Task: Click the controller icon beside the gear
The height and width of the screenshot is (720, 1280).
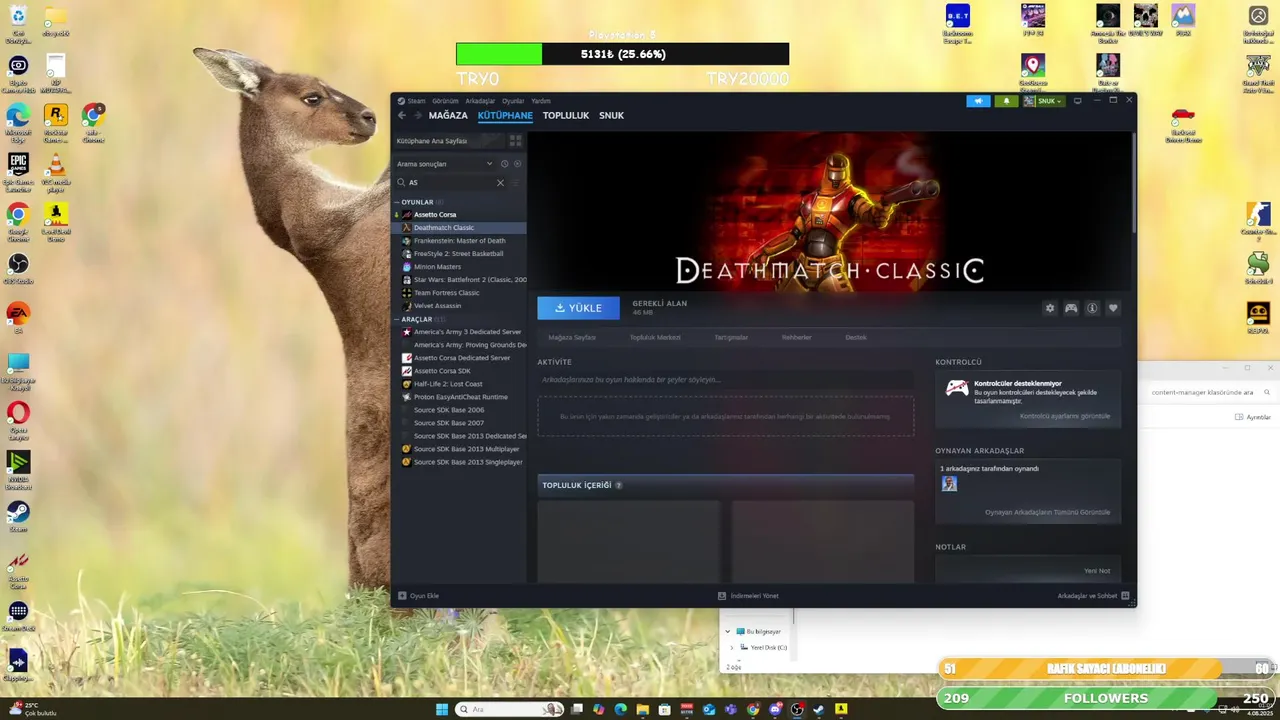Action: pyautogui.click(x=1071, y=308)
